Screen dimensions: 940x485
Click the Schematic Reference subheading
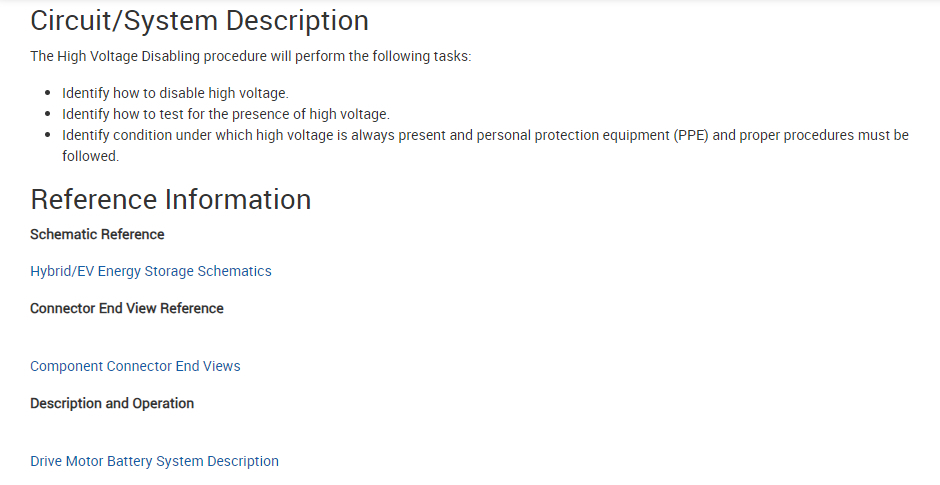(97, 234)
